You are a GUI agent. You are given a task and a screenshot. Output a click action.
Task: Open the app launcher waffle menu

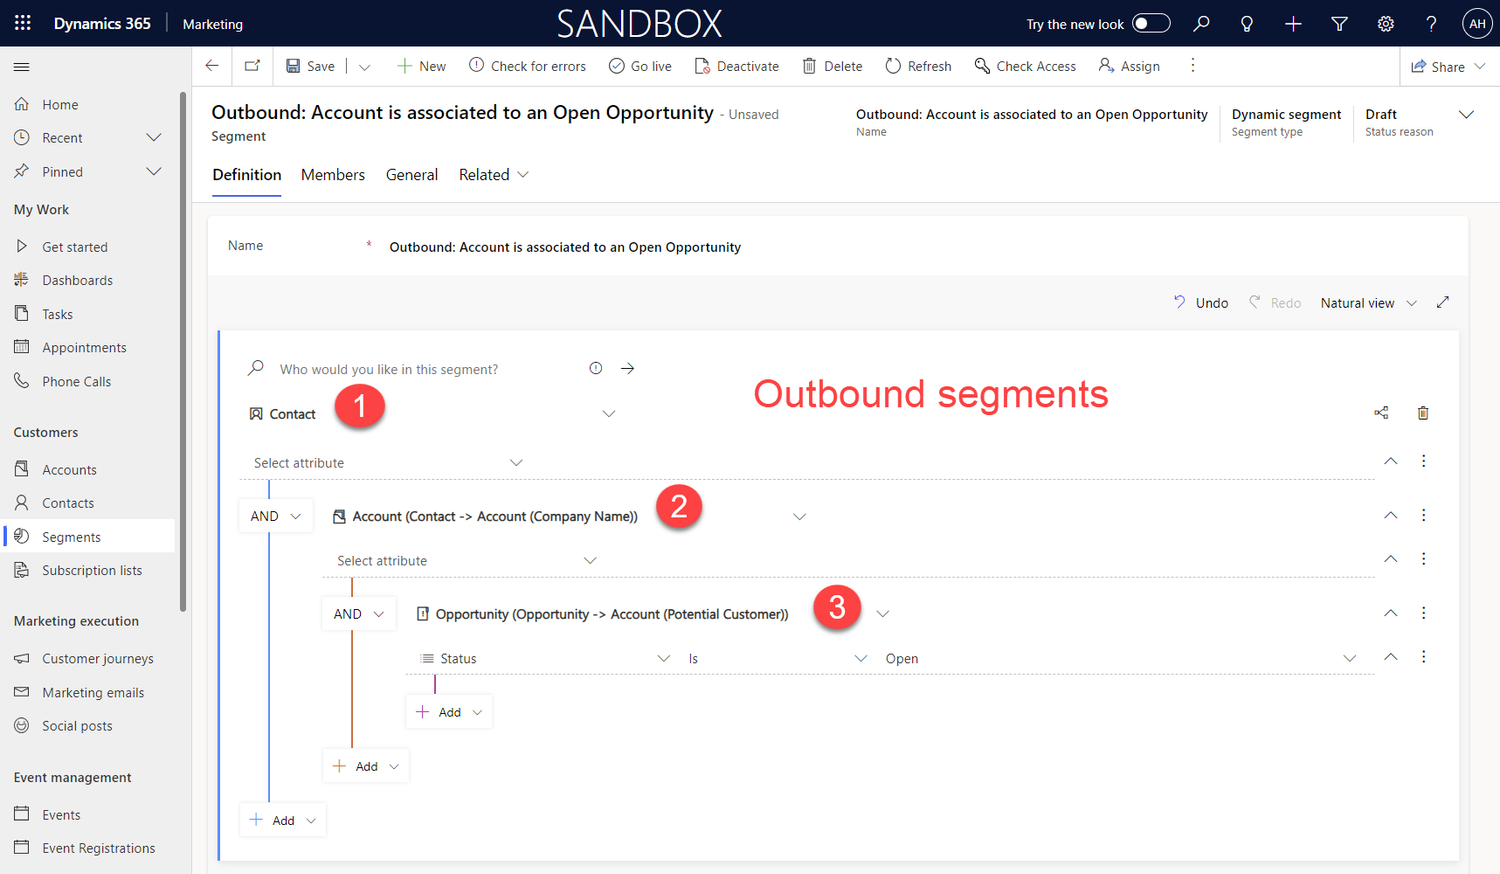[x=22, y=23]
